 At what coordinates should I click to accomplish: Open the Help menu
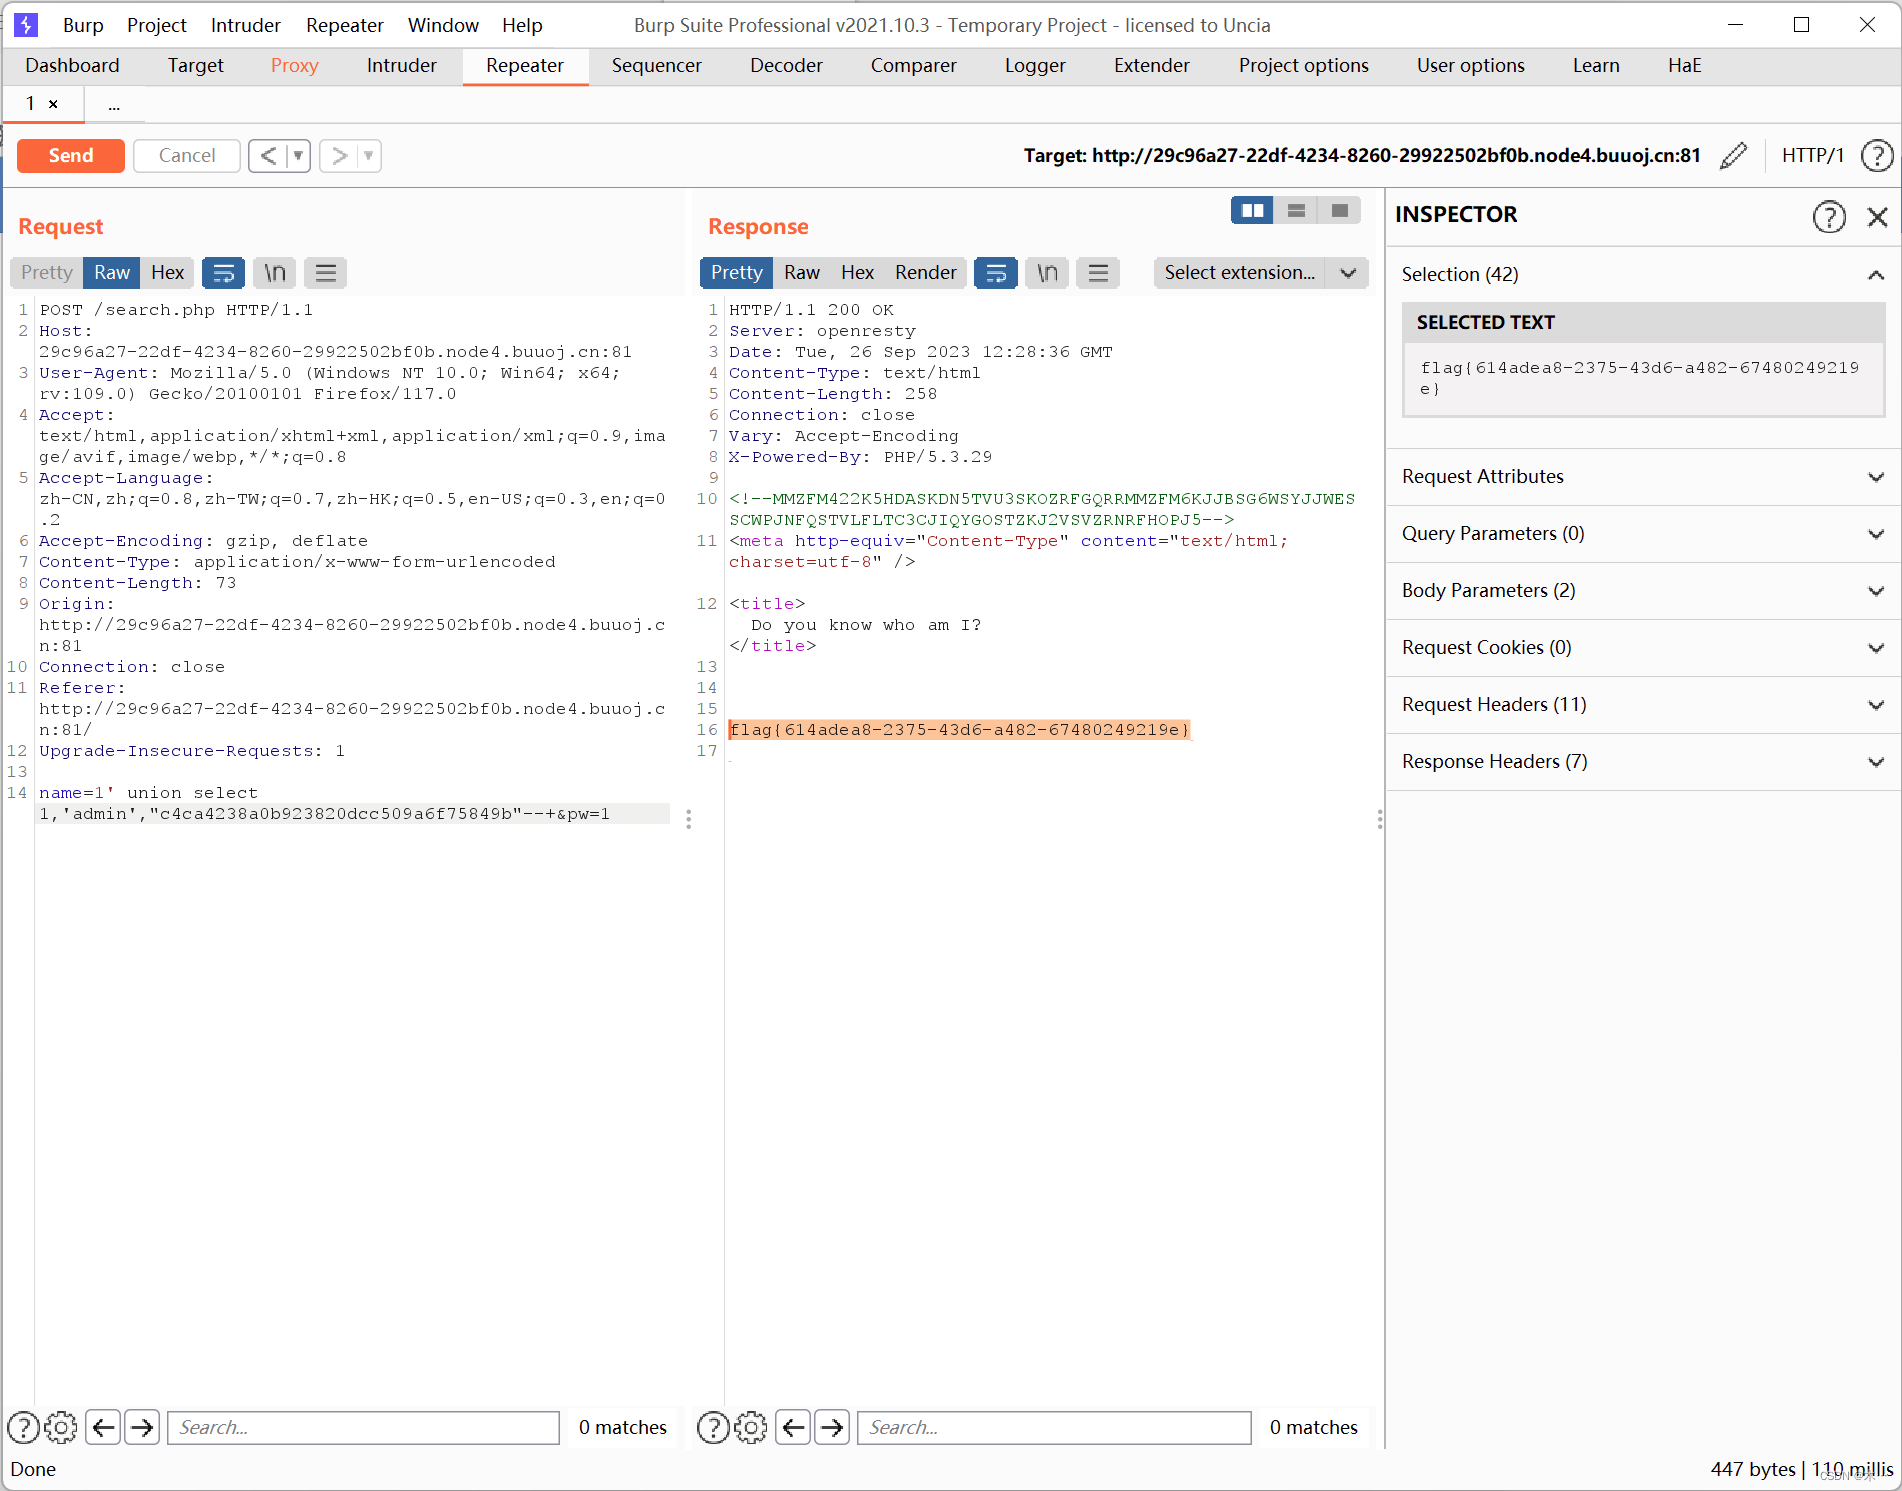[x=522, y=25]
